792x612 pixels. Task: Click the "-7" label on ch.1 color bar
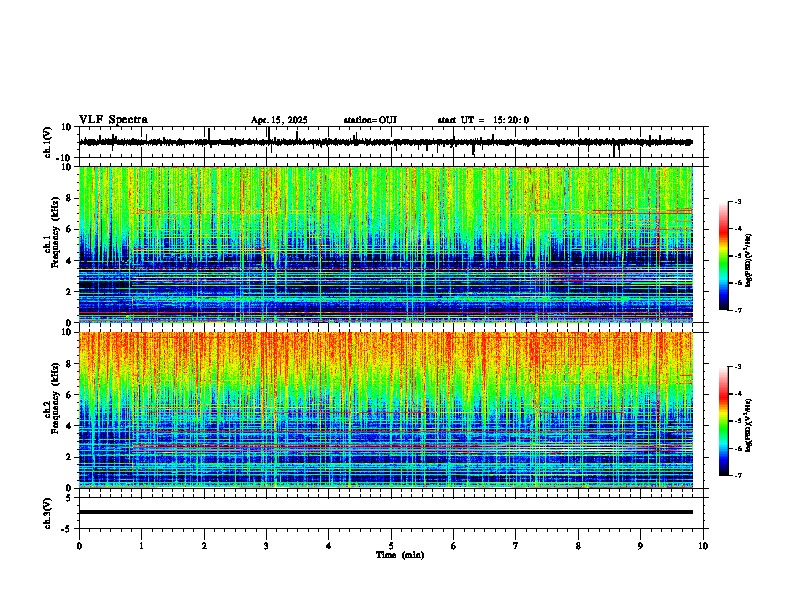click(738, 310)
